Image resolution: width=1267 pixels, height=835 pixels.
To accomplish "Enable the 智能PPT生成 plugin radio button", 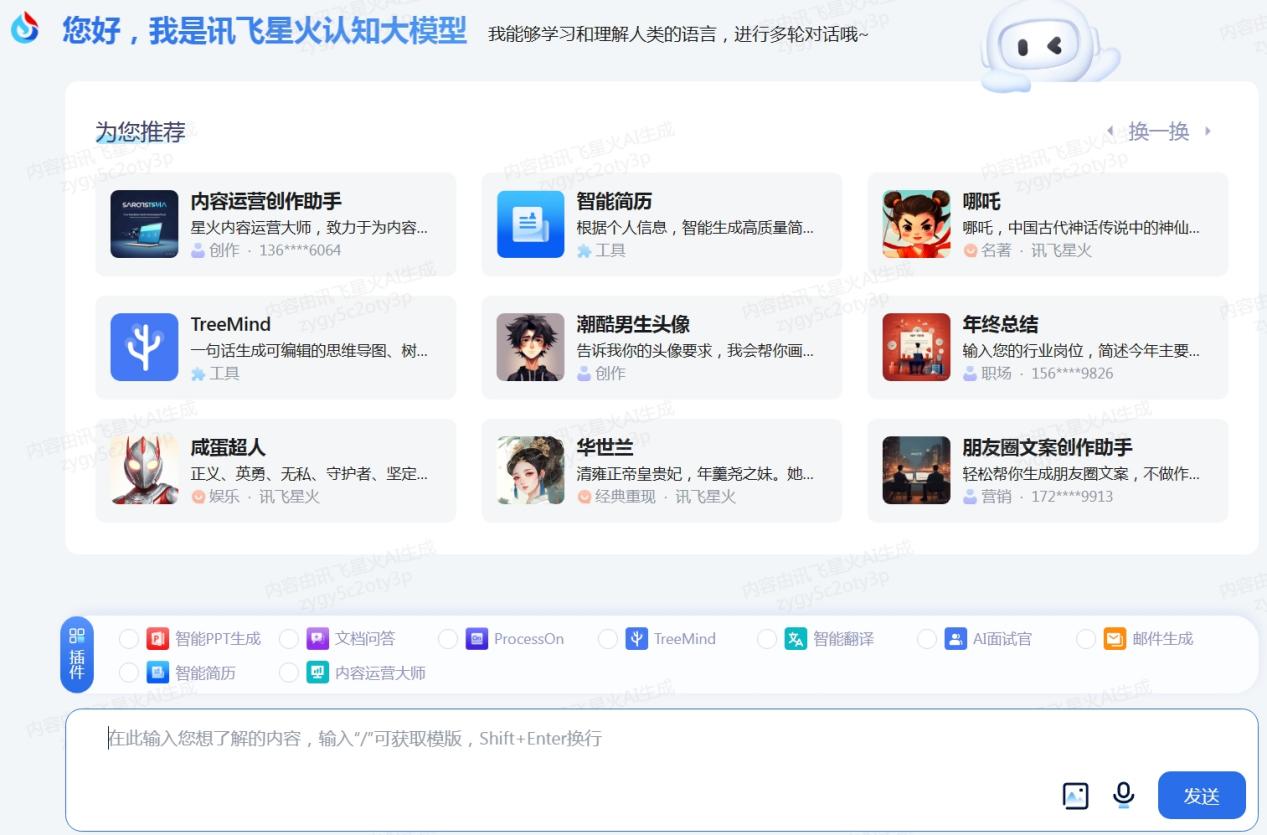I will click(x=129, y=639).
